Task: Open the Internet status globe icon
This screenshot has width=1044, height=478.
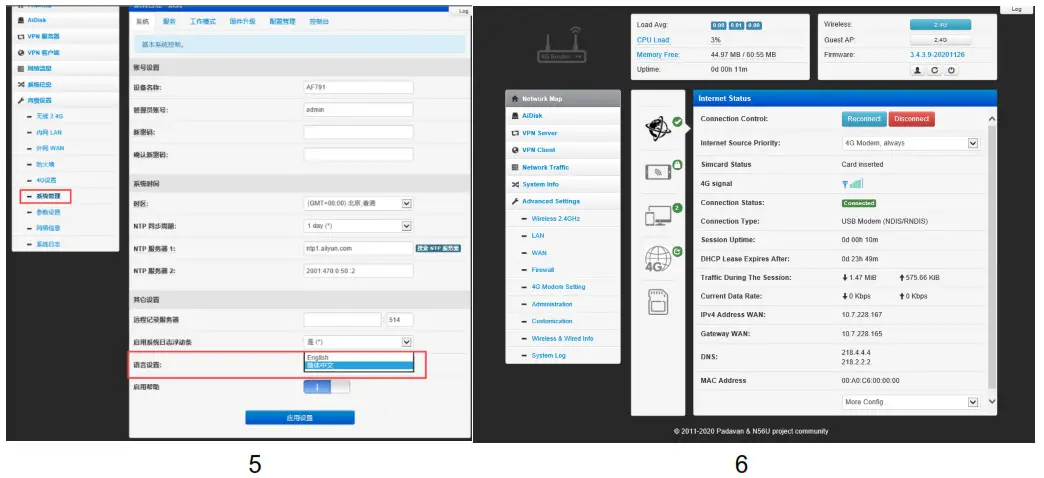Action: (658, 128)
